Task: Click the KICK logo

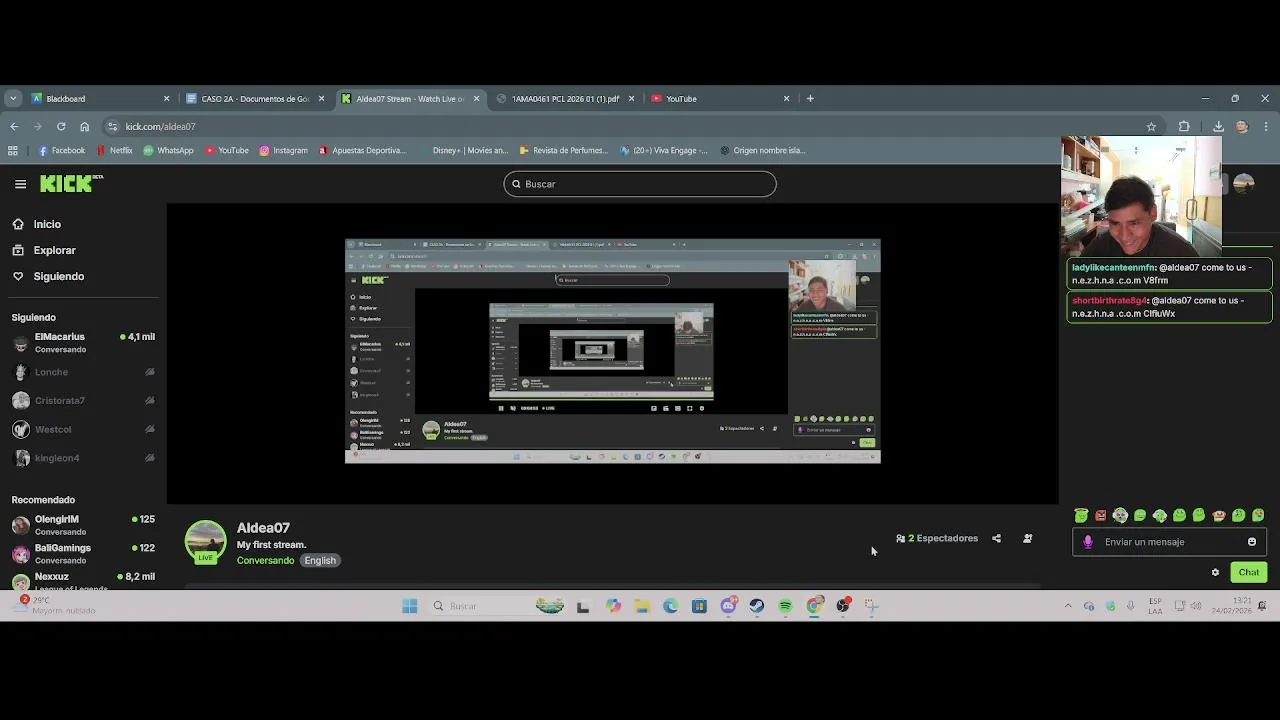Action: [70, 183]
